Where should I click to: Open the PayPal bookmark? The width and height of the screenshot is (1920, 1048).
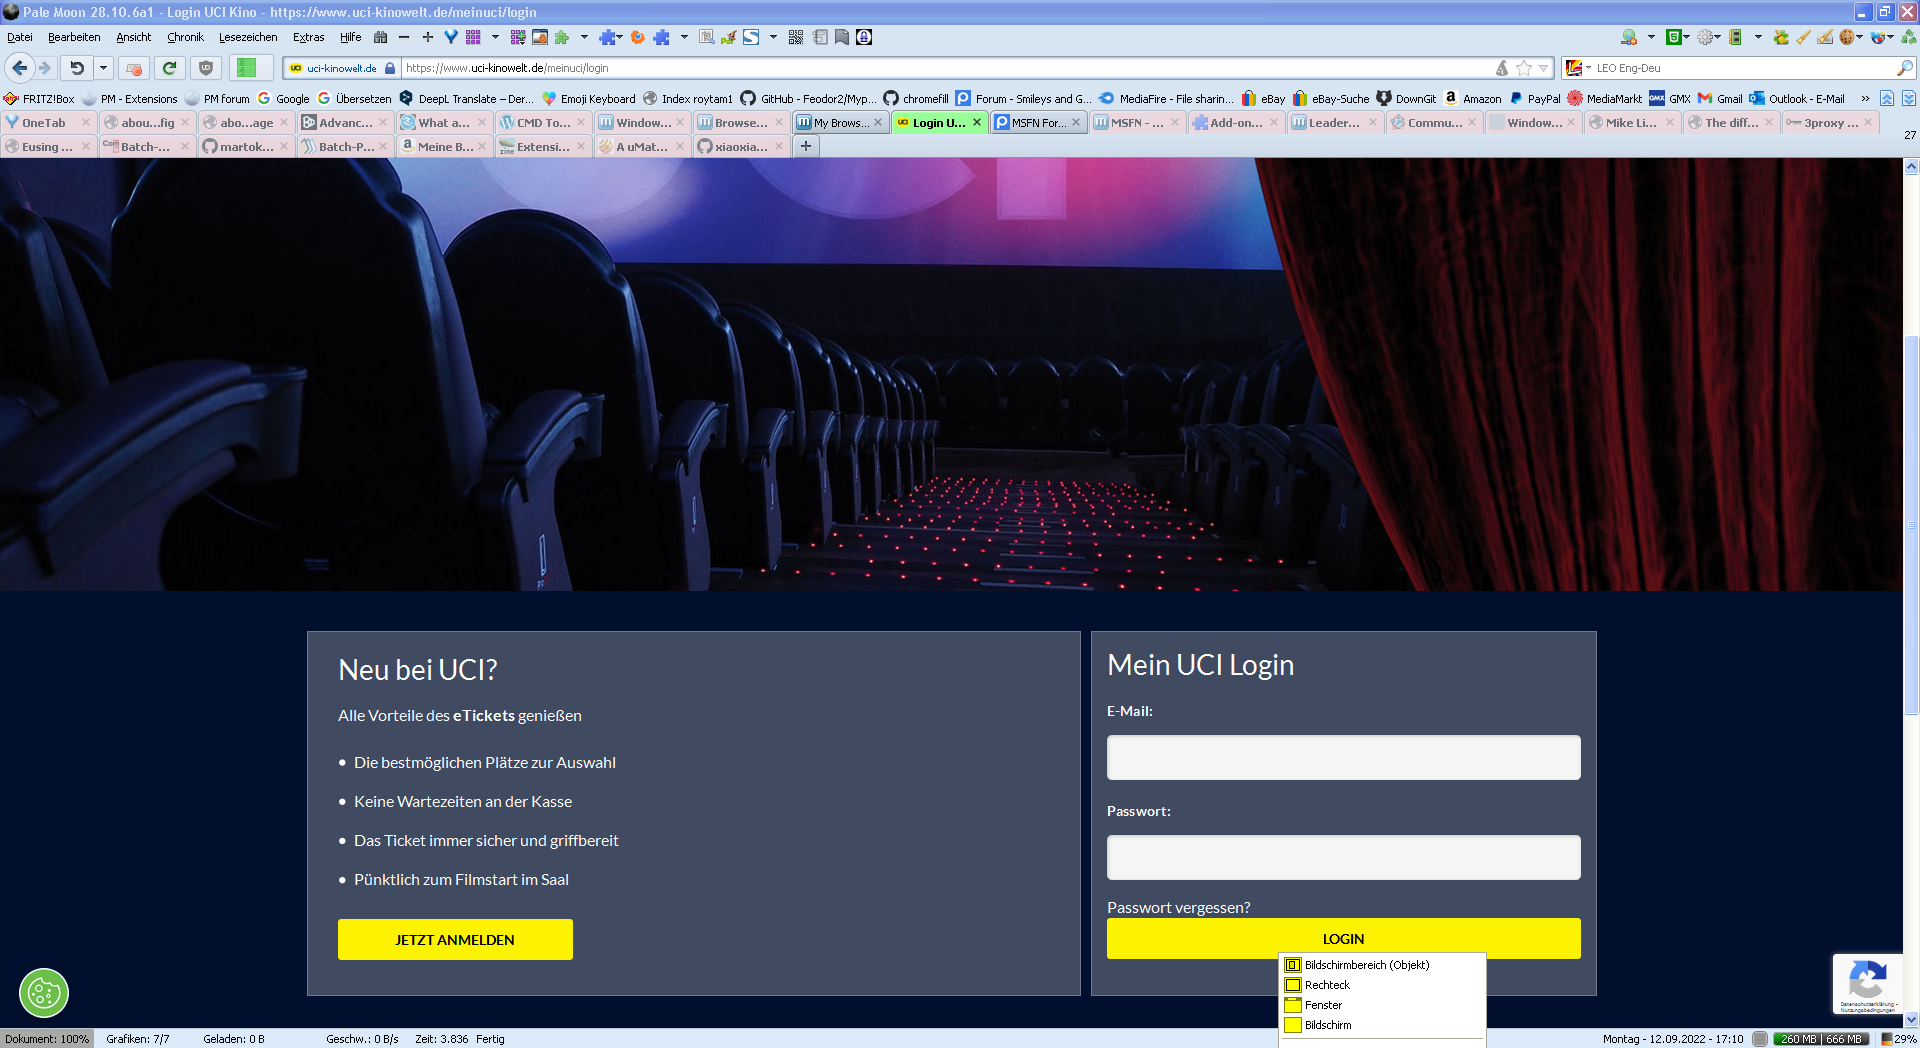point(1535,98)
